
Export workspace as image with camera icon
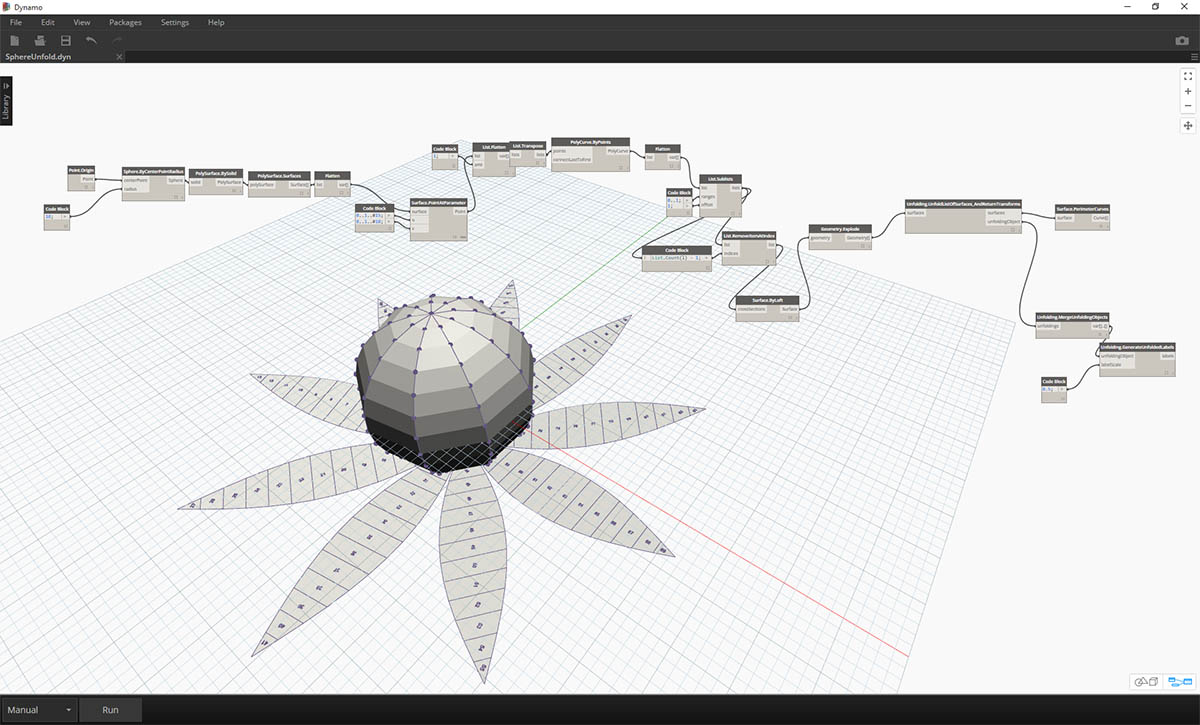(1182, 41)
